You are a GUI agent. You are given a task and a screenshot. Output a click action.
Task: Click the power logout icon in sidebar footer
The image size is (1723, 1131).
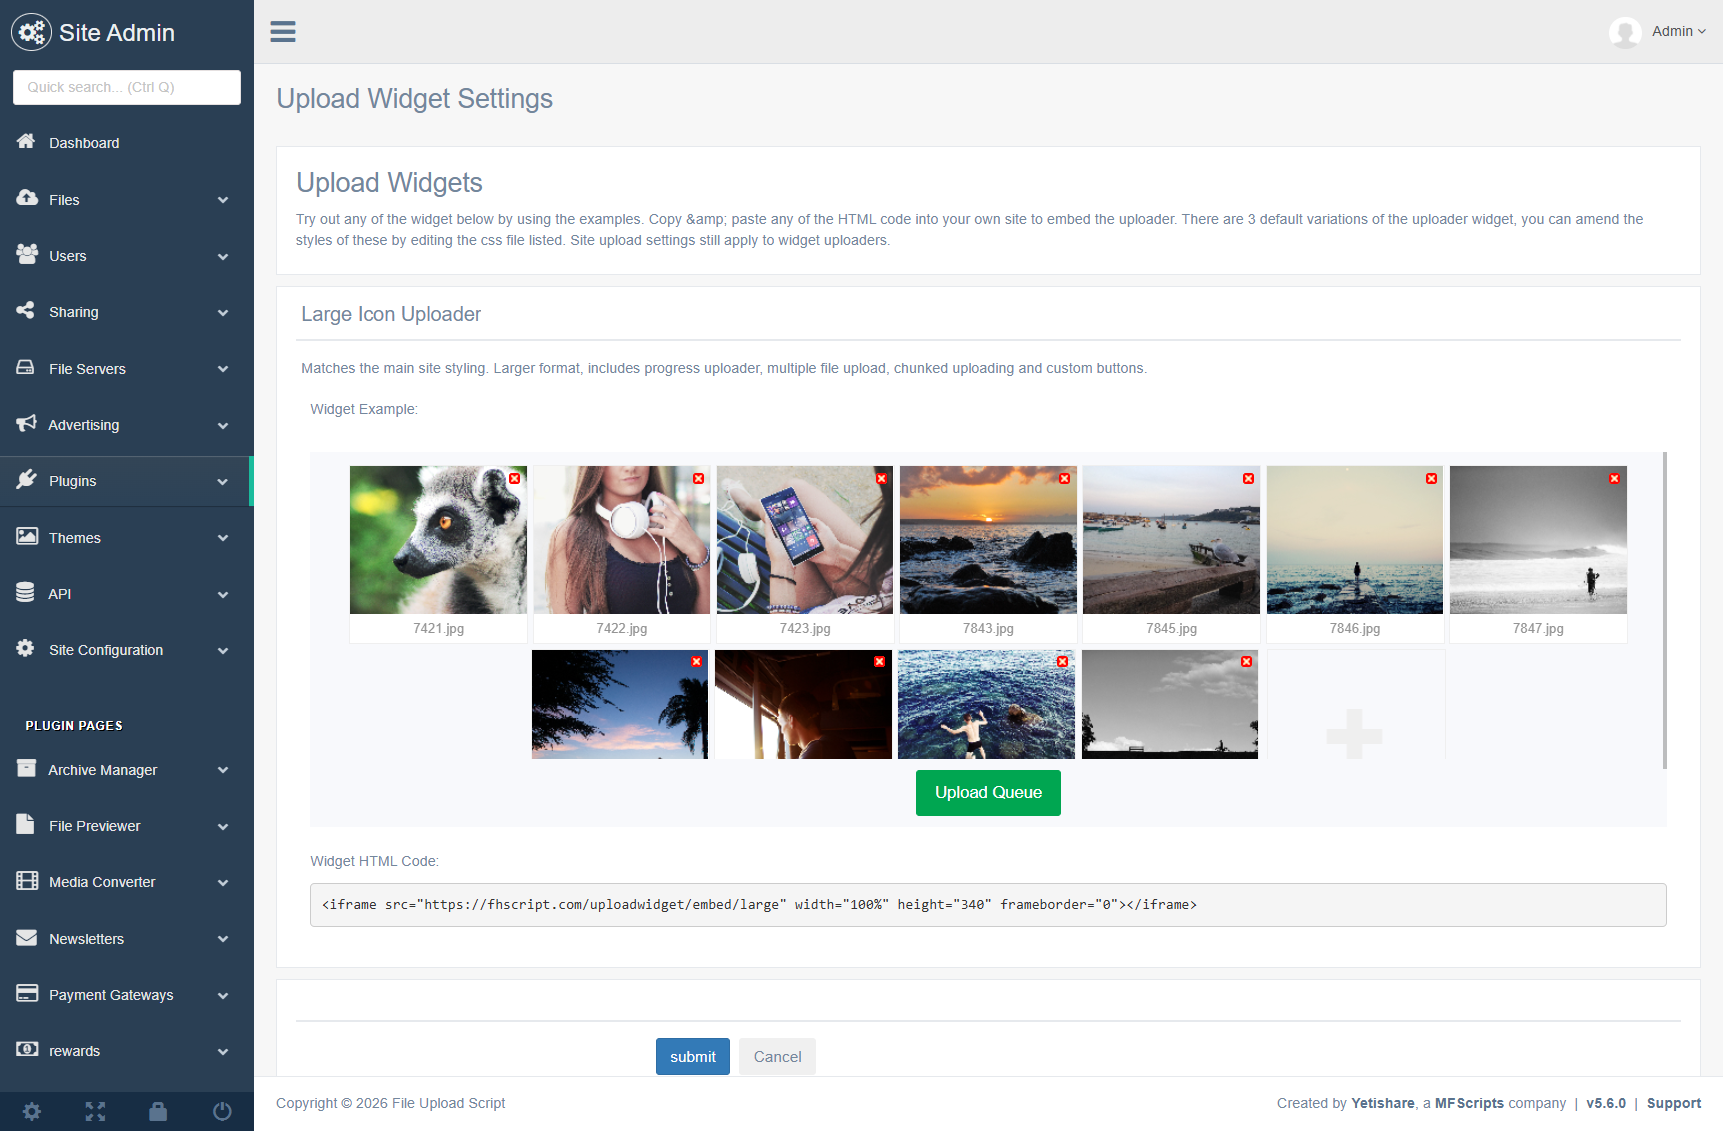tap(222, 1111)
